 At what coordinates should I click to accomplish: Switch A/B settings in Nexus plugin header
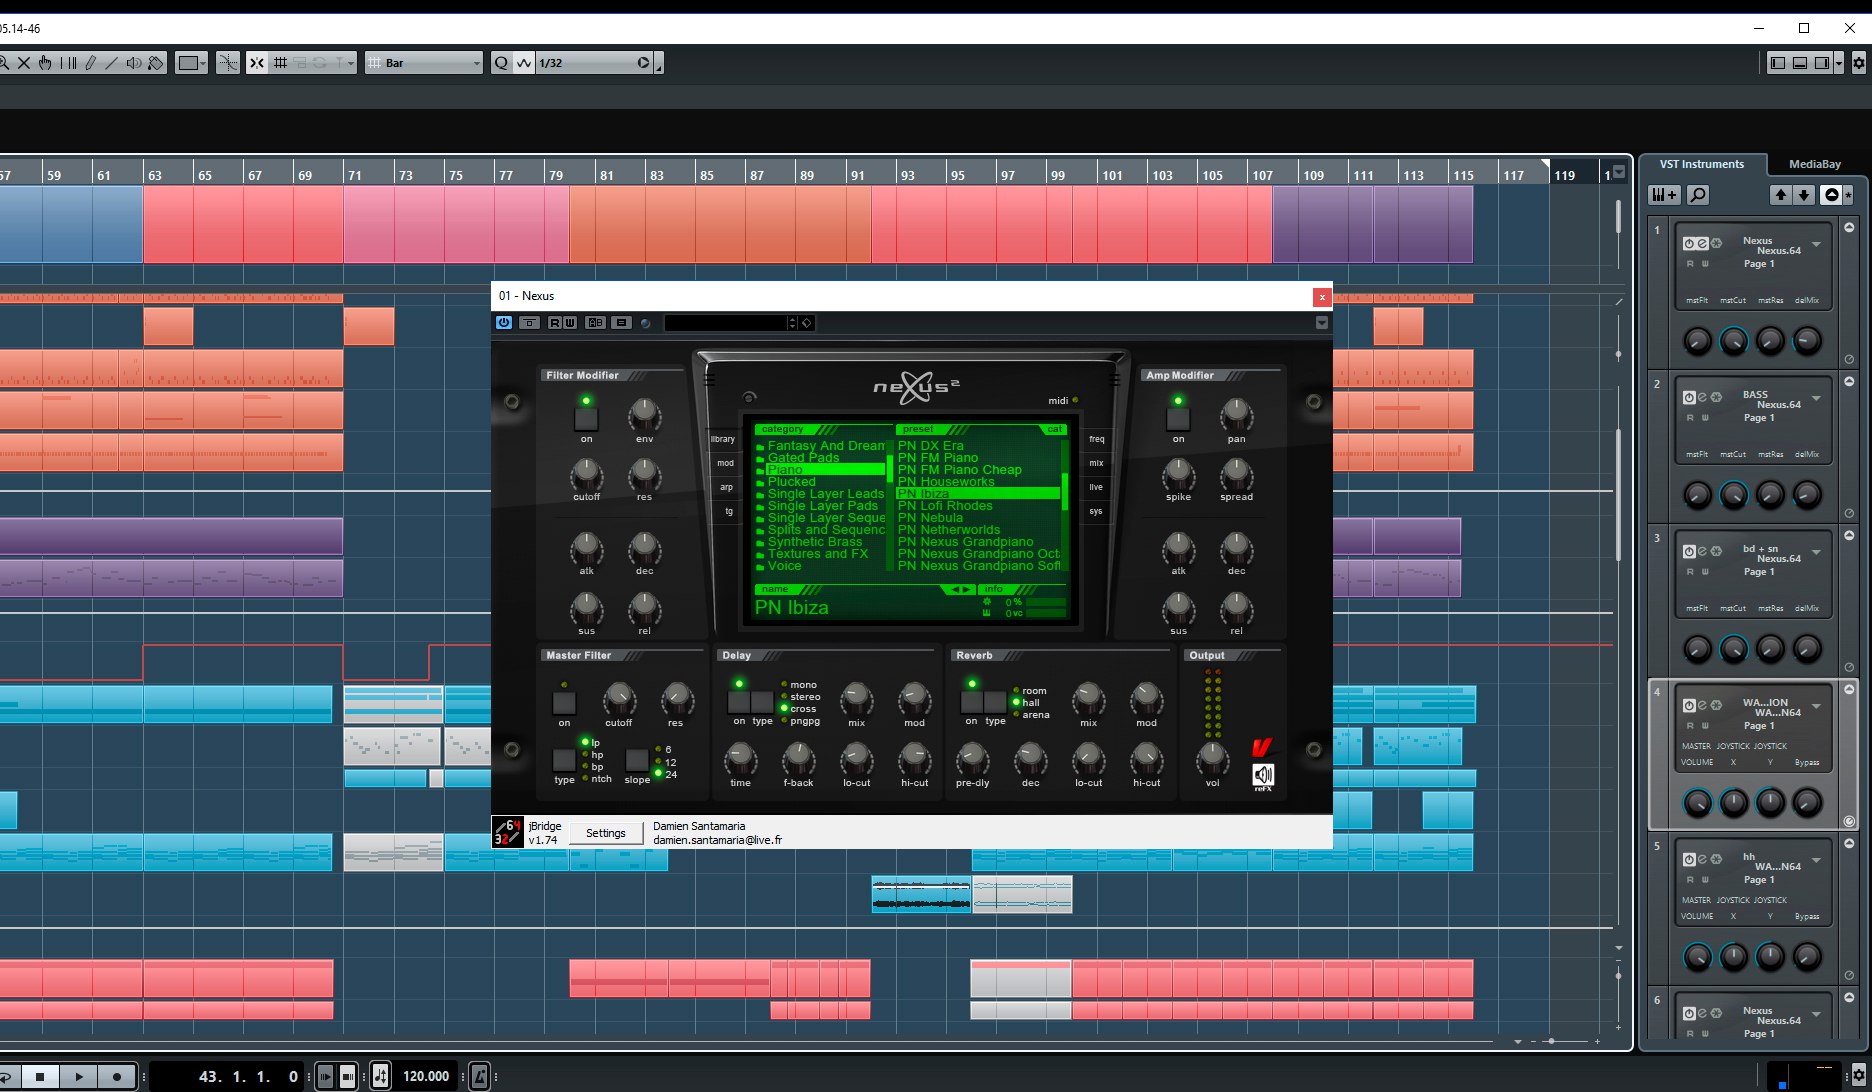(595, 322)
